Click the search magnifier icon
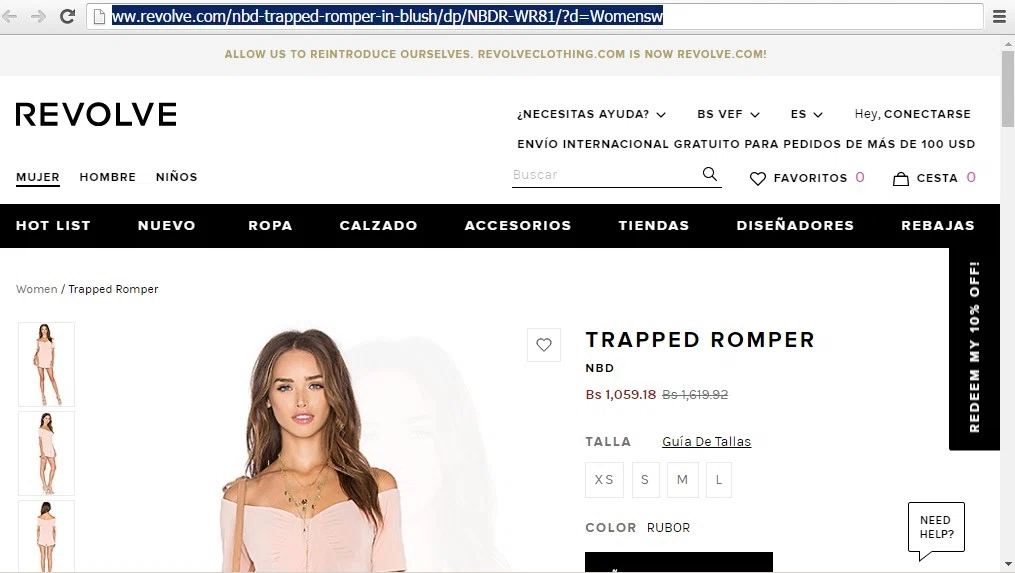1015x573 pixels. (709, 174)
